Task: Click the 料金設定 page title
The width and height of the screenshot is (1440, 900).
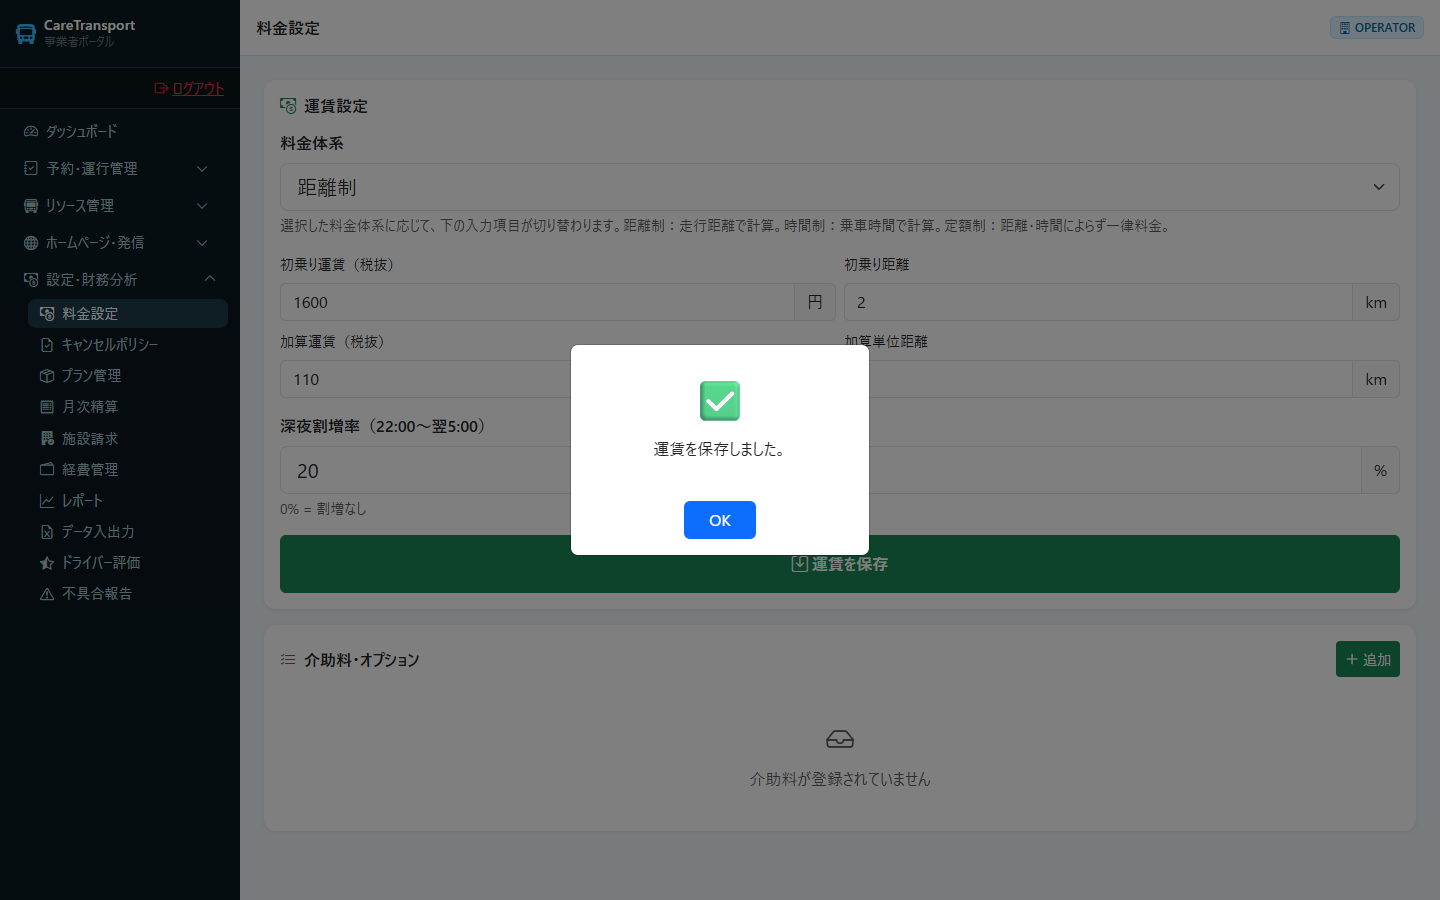Action: [288, 28]
